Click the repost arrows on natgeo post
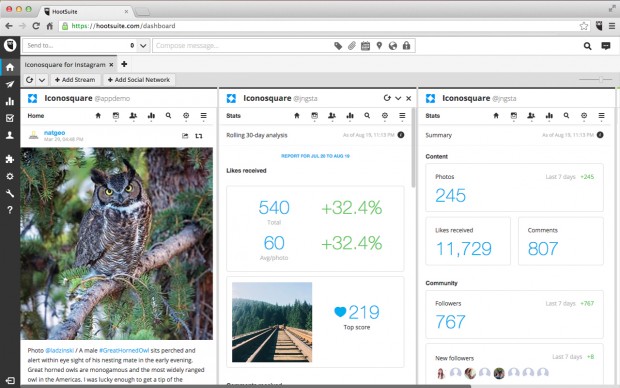Viewport: 620px width, 388px height. [199, 136]
